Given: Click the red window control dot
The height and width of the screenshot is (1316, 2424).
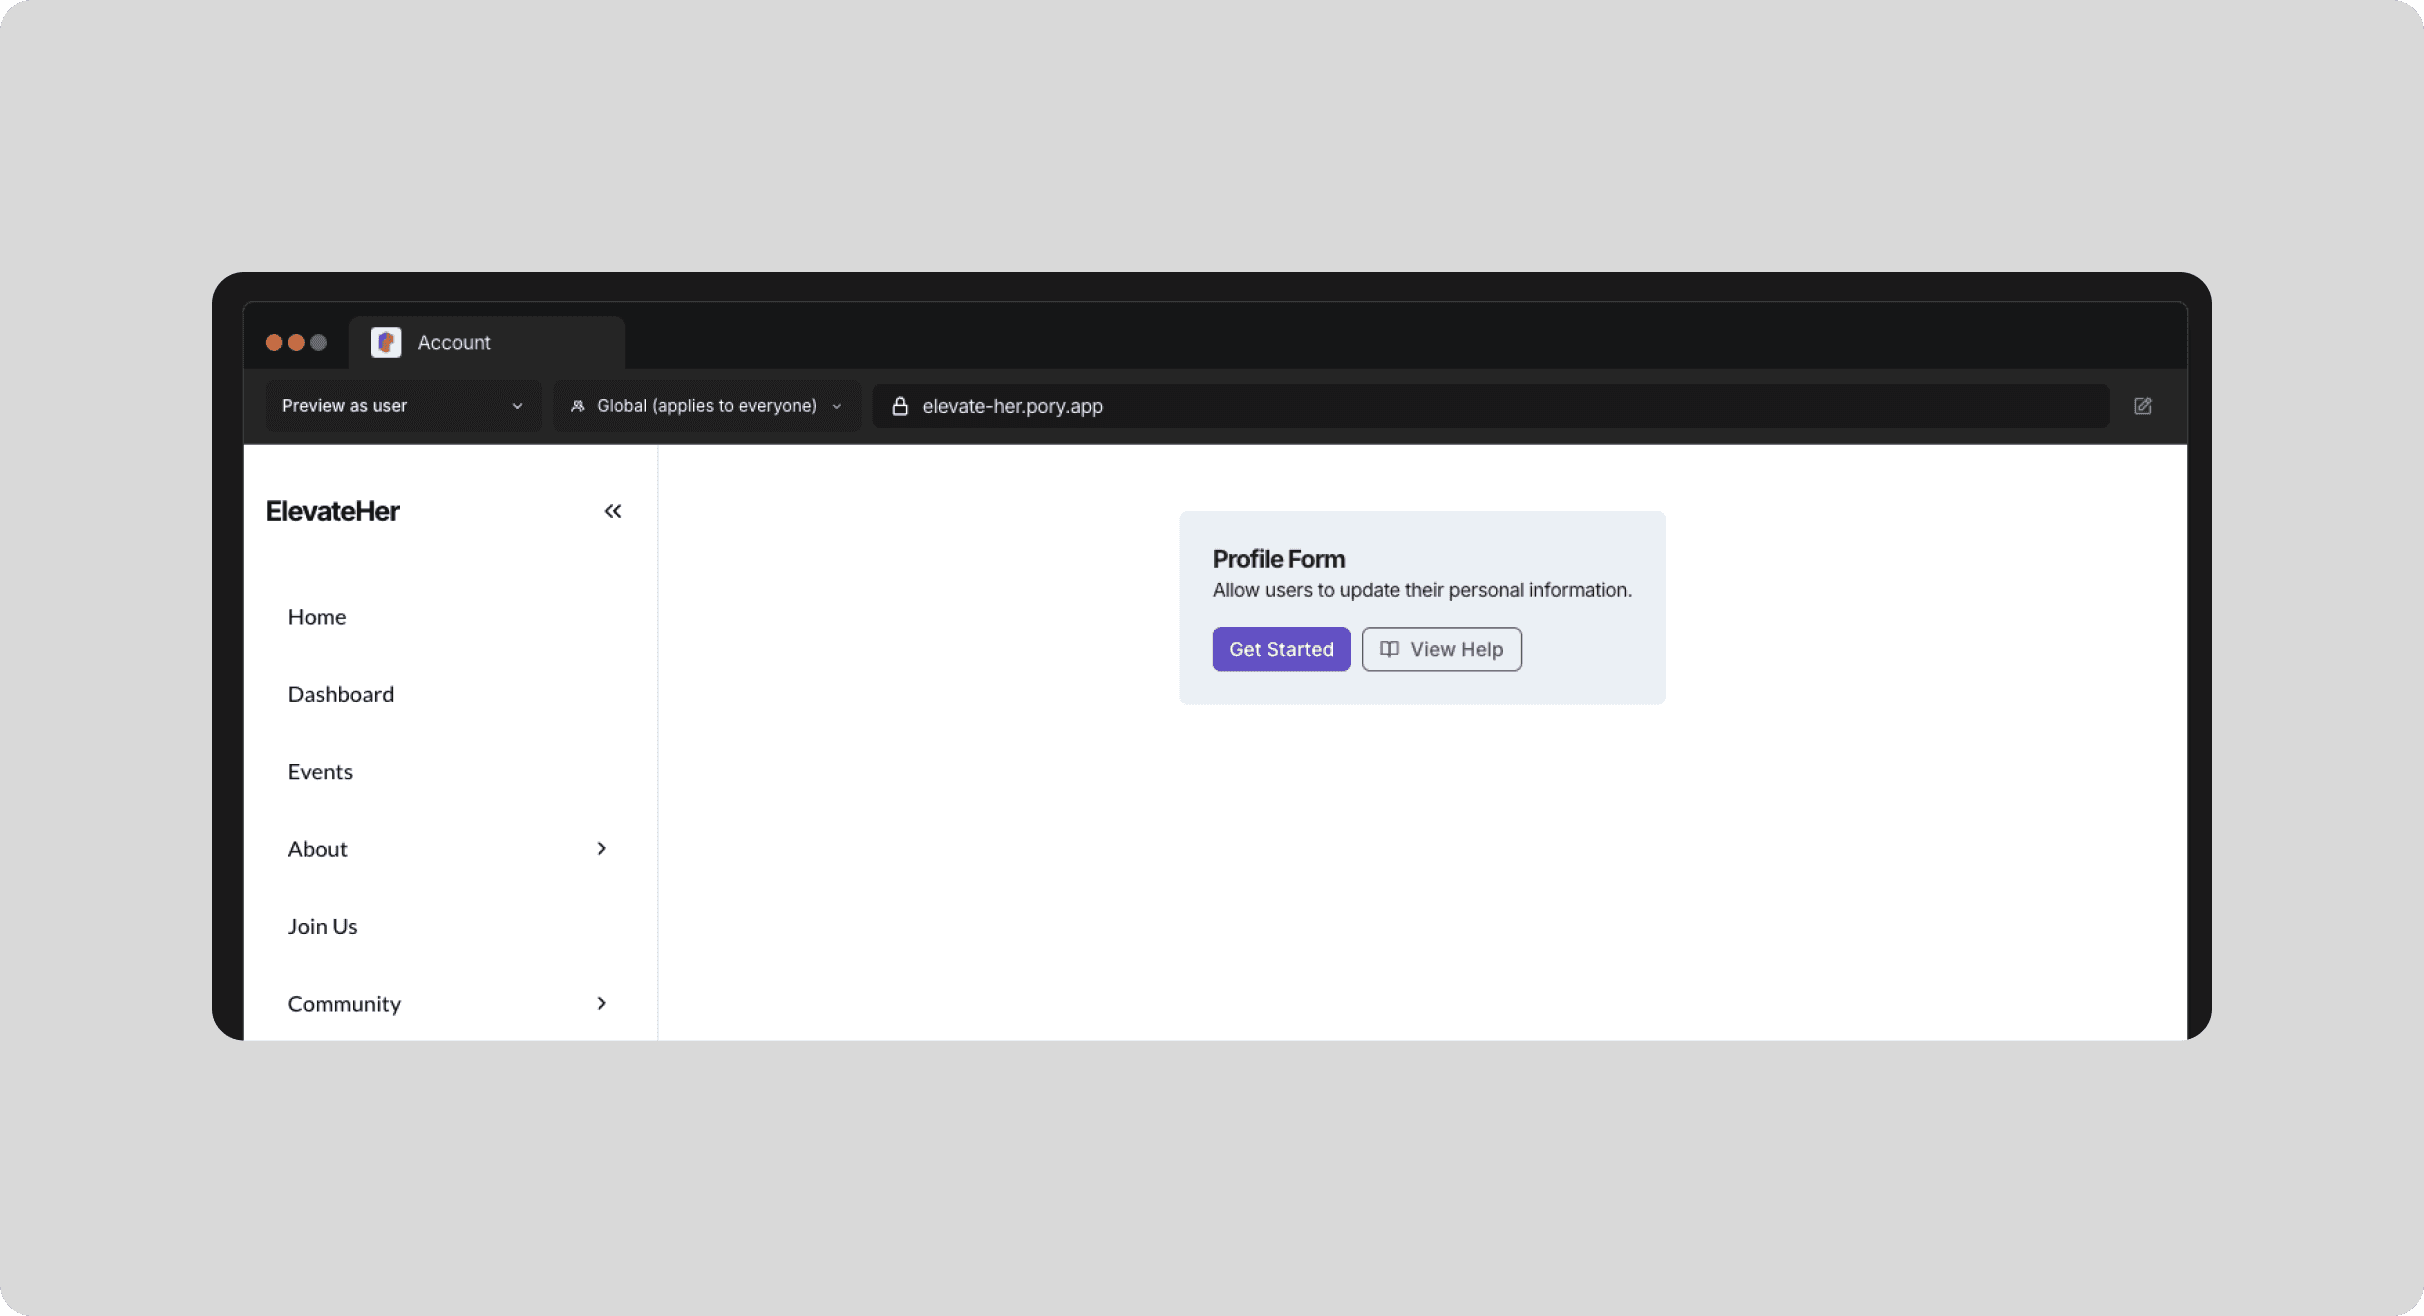Looking at the screenshot, I should [x=273, y=342].
